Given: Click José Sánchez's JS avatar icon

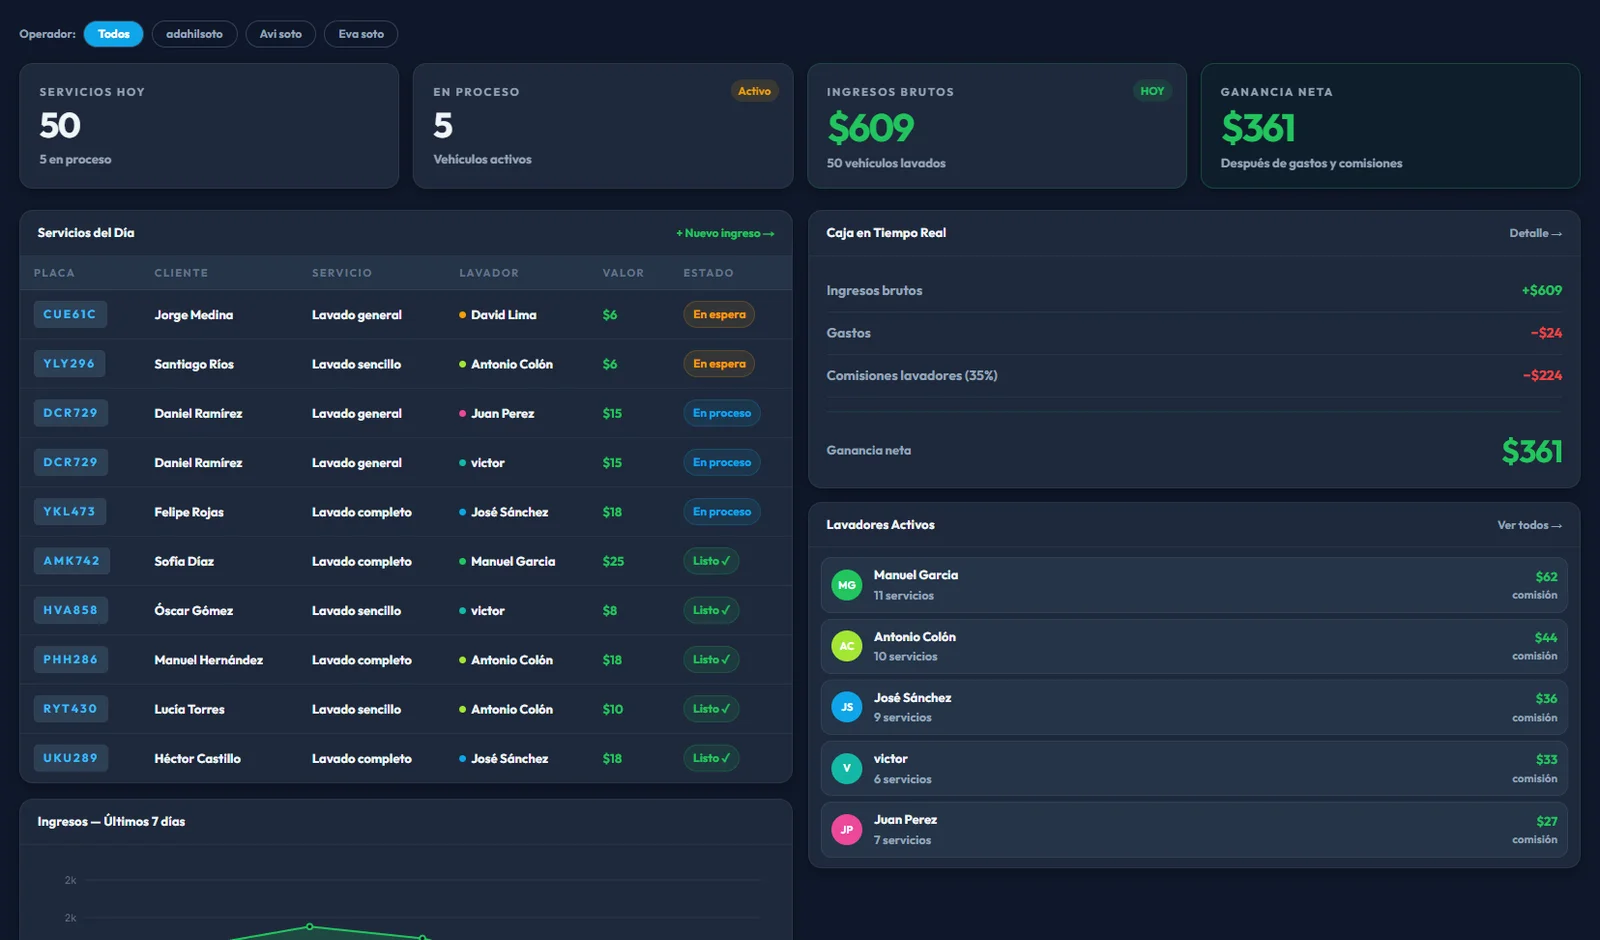Looking at the screenshot, I should tap(847, 707).
